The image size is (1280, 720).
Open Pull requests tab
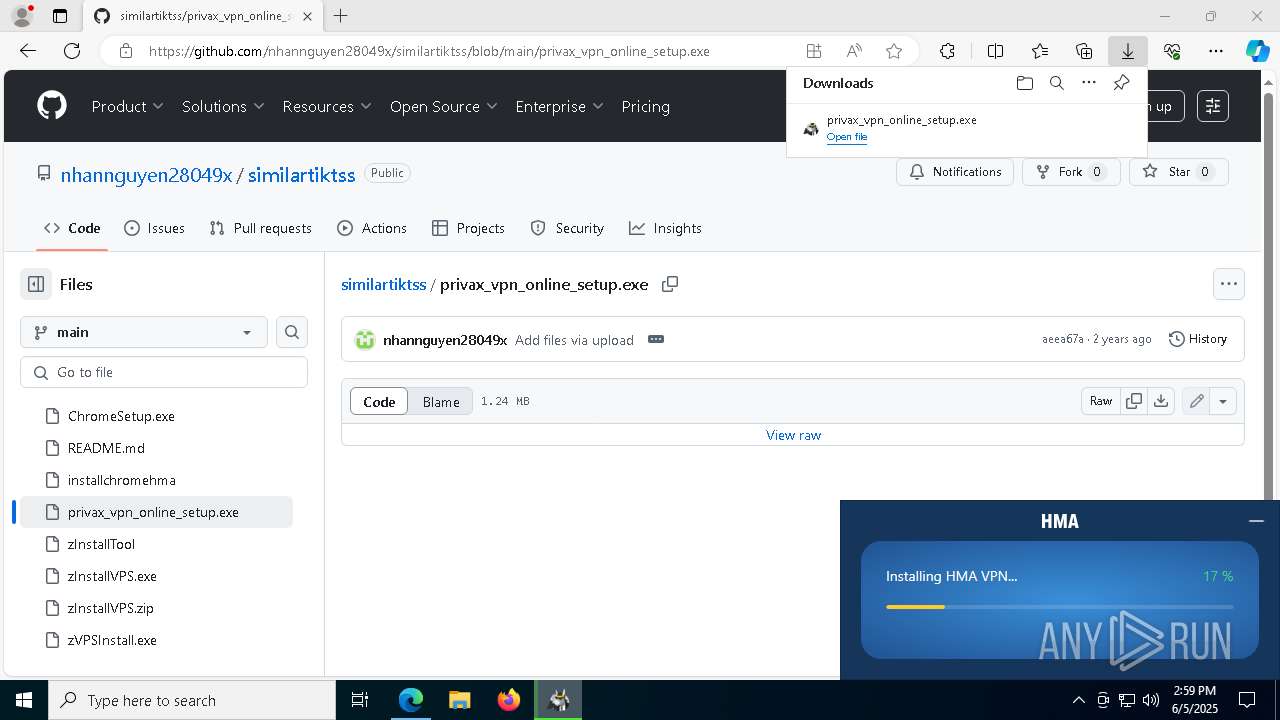pyautogui.click(x=261, y=228)
